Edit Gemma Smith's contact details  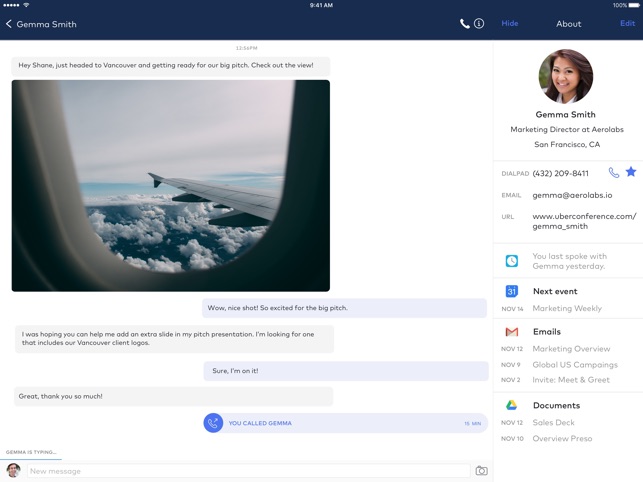[x=627, y=23]
